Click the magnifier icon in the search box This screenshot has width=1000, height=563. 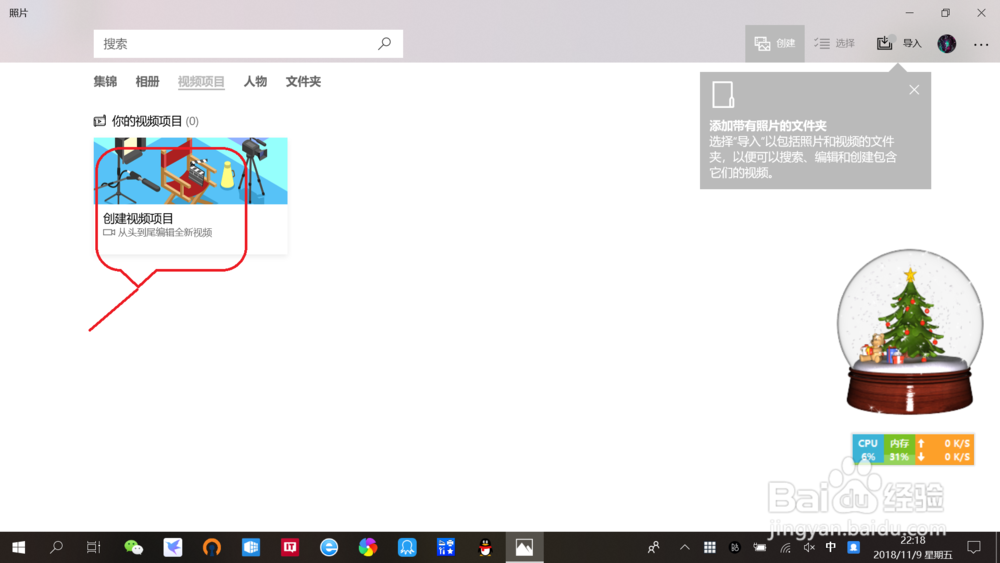pos(385,43)
